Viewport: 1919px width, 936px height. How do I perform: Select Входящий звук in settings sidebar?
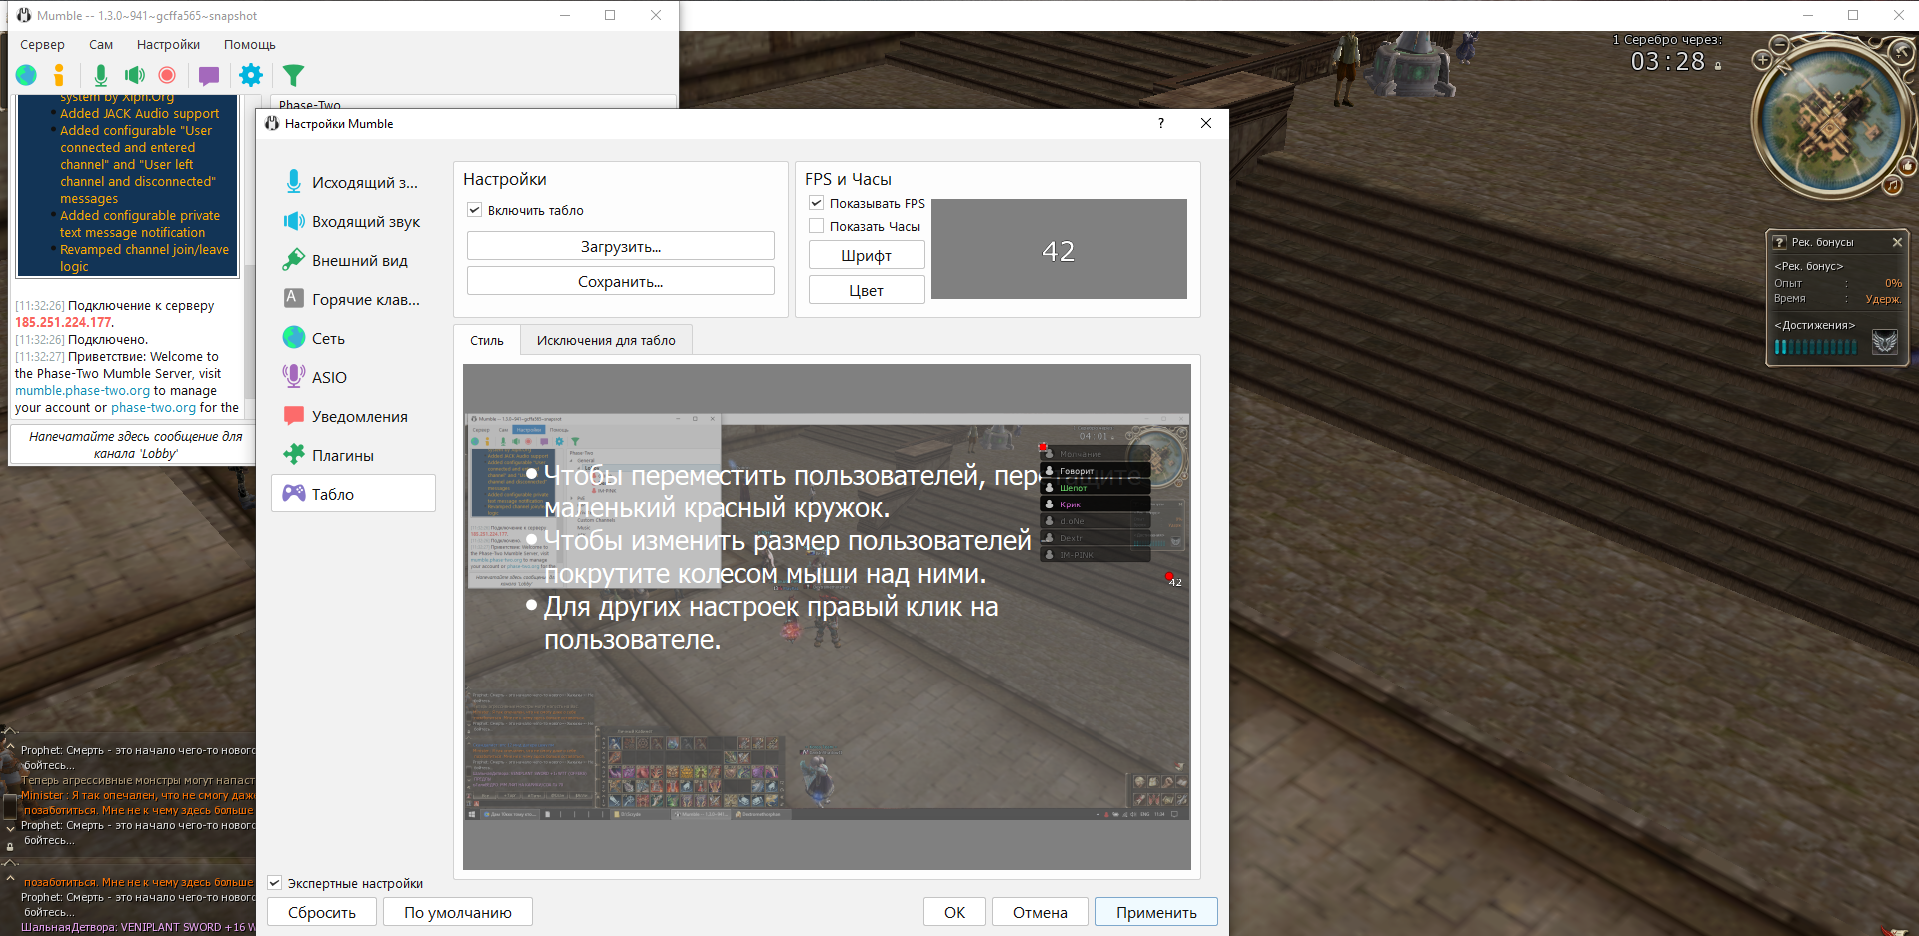(x=365, y=222)
